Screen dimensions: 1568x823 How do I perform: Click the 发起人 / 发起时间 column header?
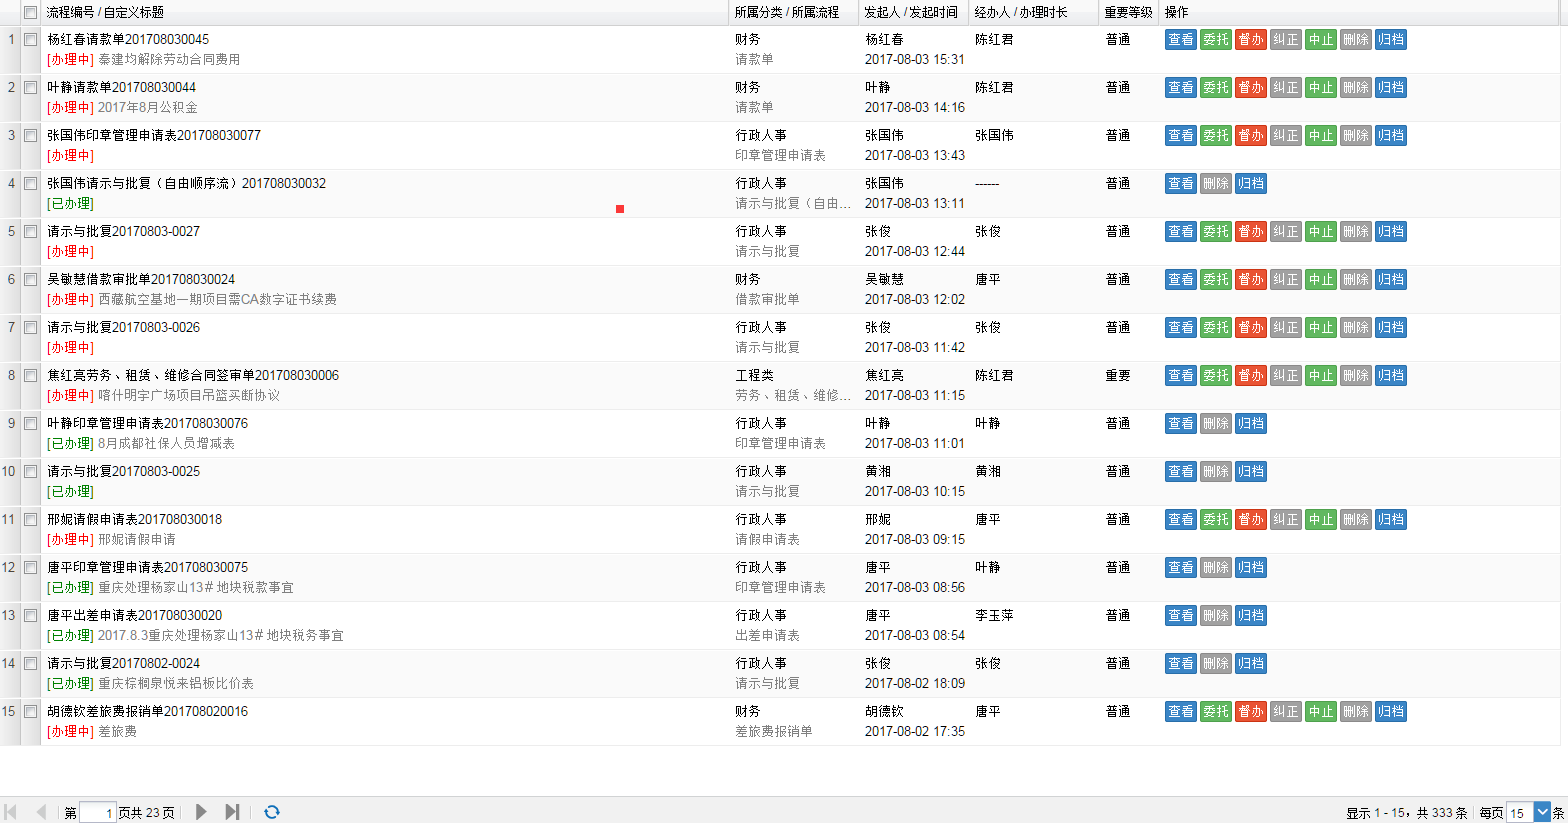910,13
